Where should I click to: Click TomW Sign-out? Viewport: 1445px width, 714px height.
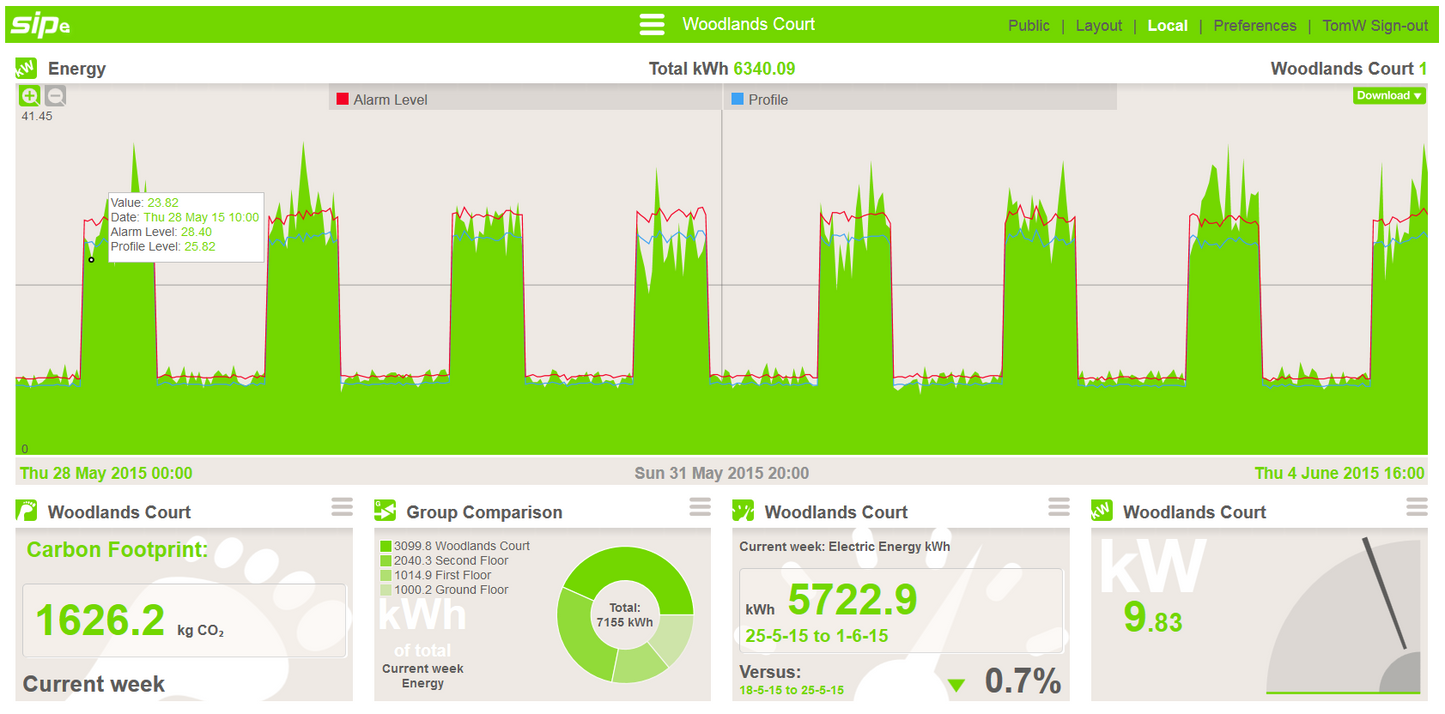click(x=1375, y=25)
